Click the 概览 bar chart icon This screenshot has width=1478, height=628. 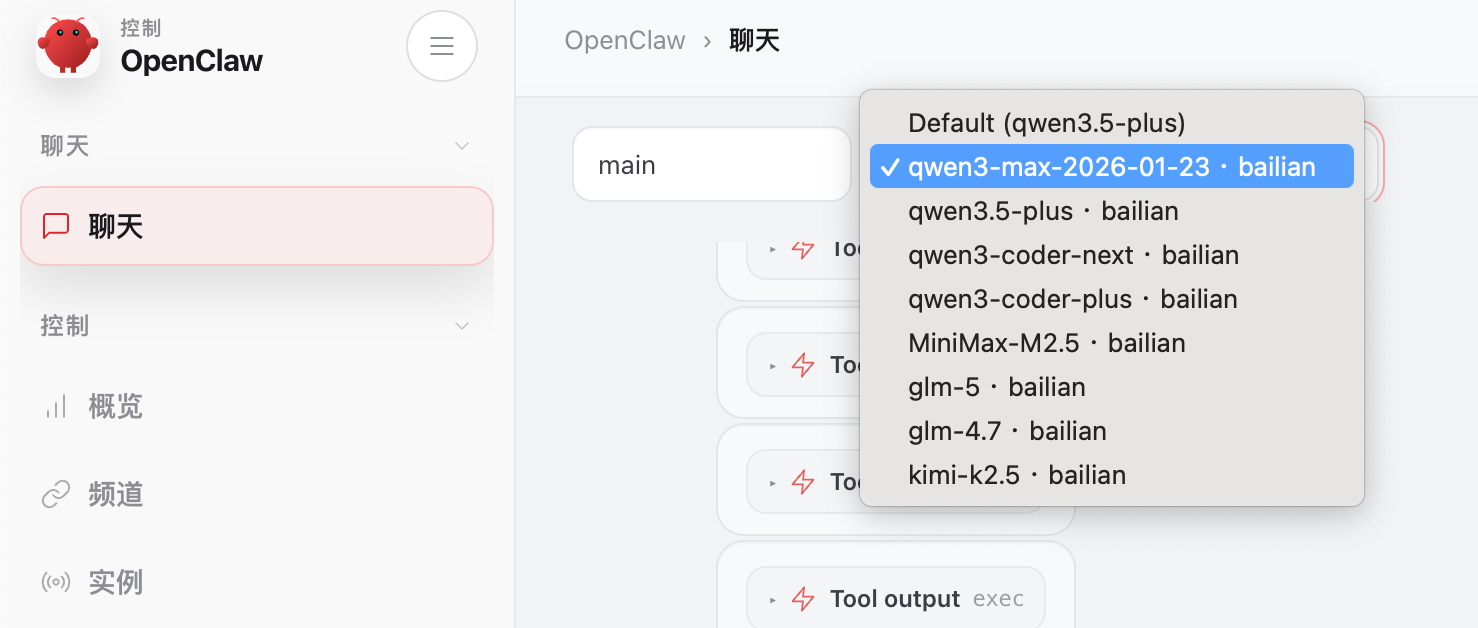click(56, 407)
